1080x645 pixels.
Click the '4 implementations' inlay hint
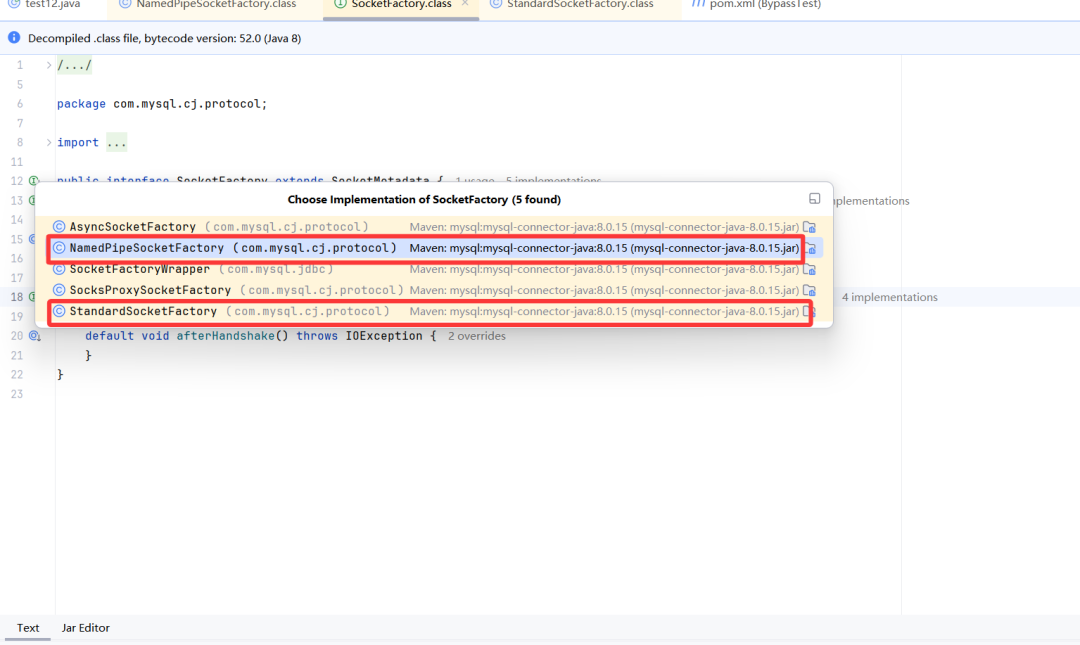click(x=889, y=297)
